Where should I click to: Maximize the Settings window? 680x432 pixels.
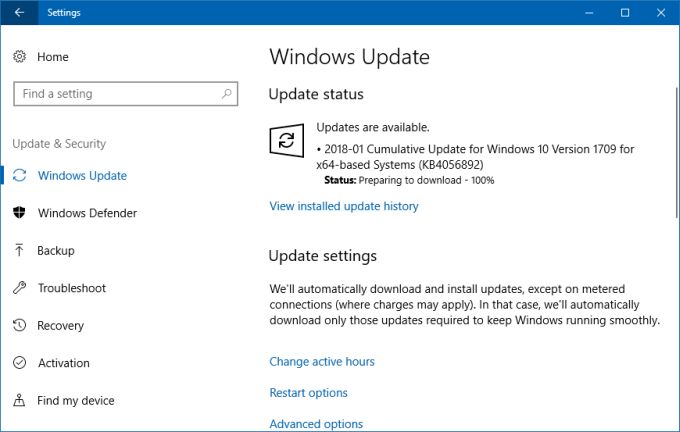(x=625, y=13)
